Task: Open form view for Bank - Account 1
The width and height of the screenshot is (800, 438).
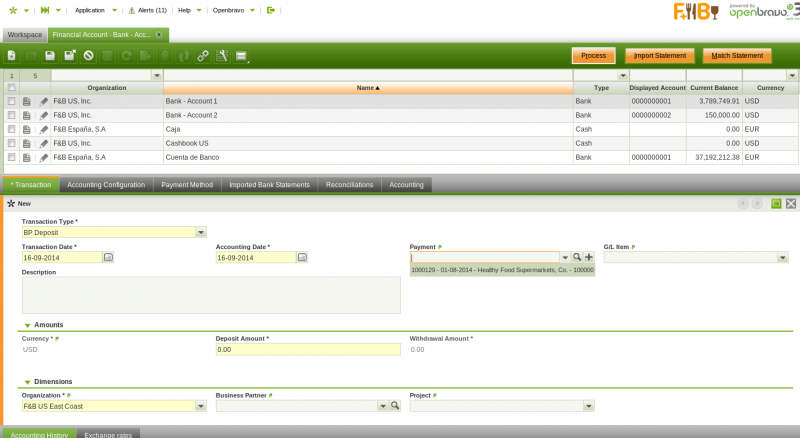Action: 27,102
